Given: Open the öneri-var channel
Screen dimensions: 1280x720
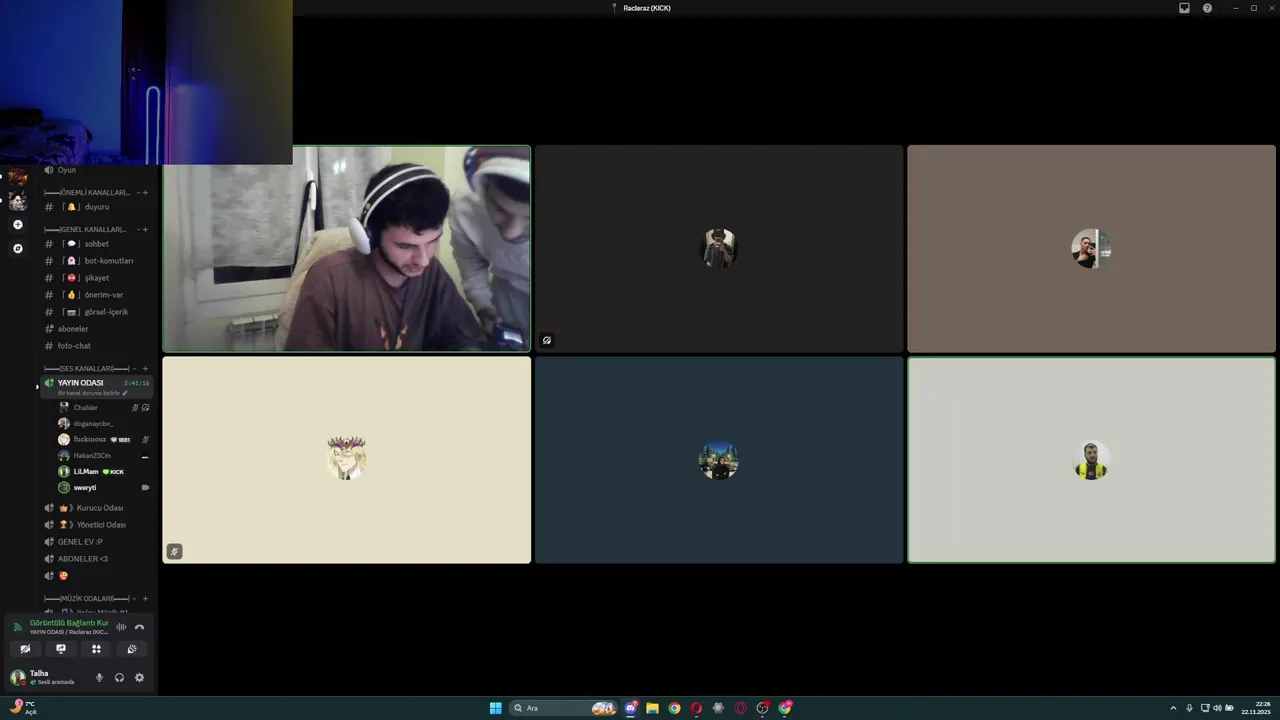Looking at the screenshot, I should (x=96, y=295).
